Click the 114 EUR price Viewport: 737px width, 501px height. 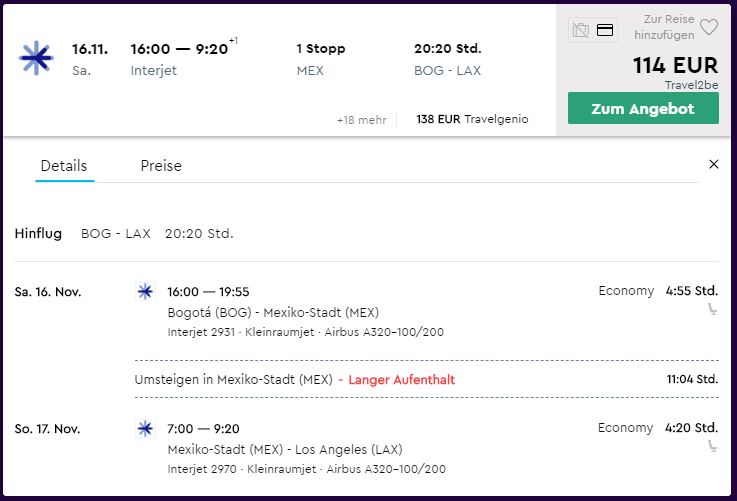click(x=675, y=65)
